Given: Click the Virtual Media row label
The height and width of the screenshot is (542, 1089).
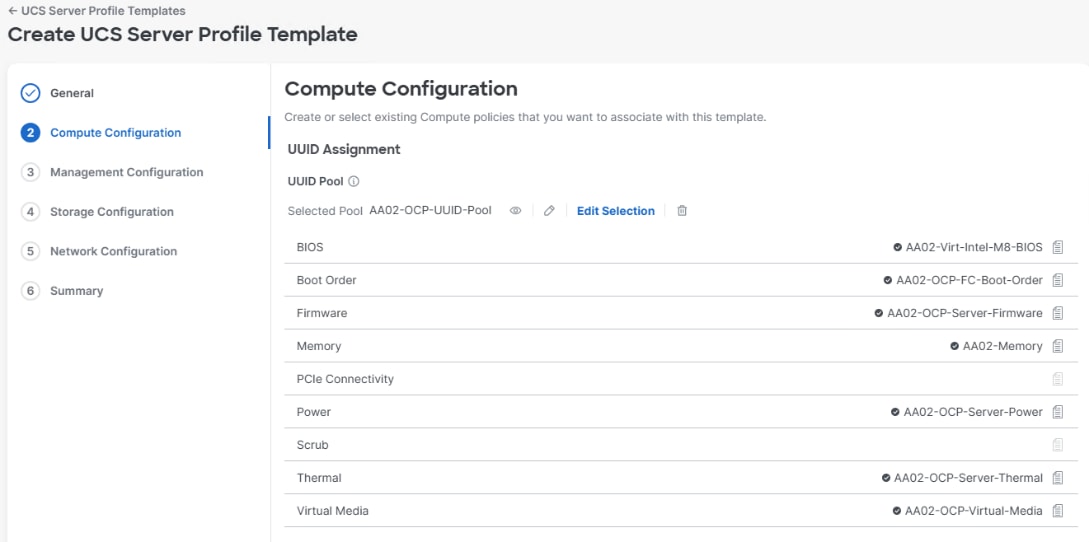Looking at the screenshot, I should (333, 511).
